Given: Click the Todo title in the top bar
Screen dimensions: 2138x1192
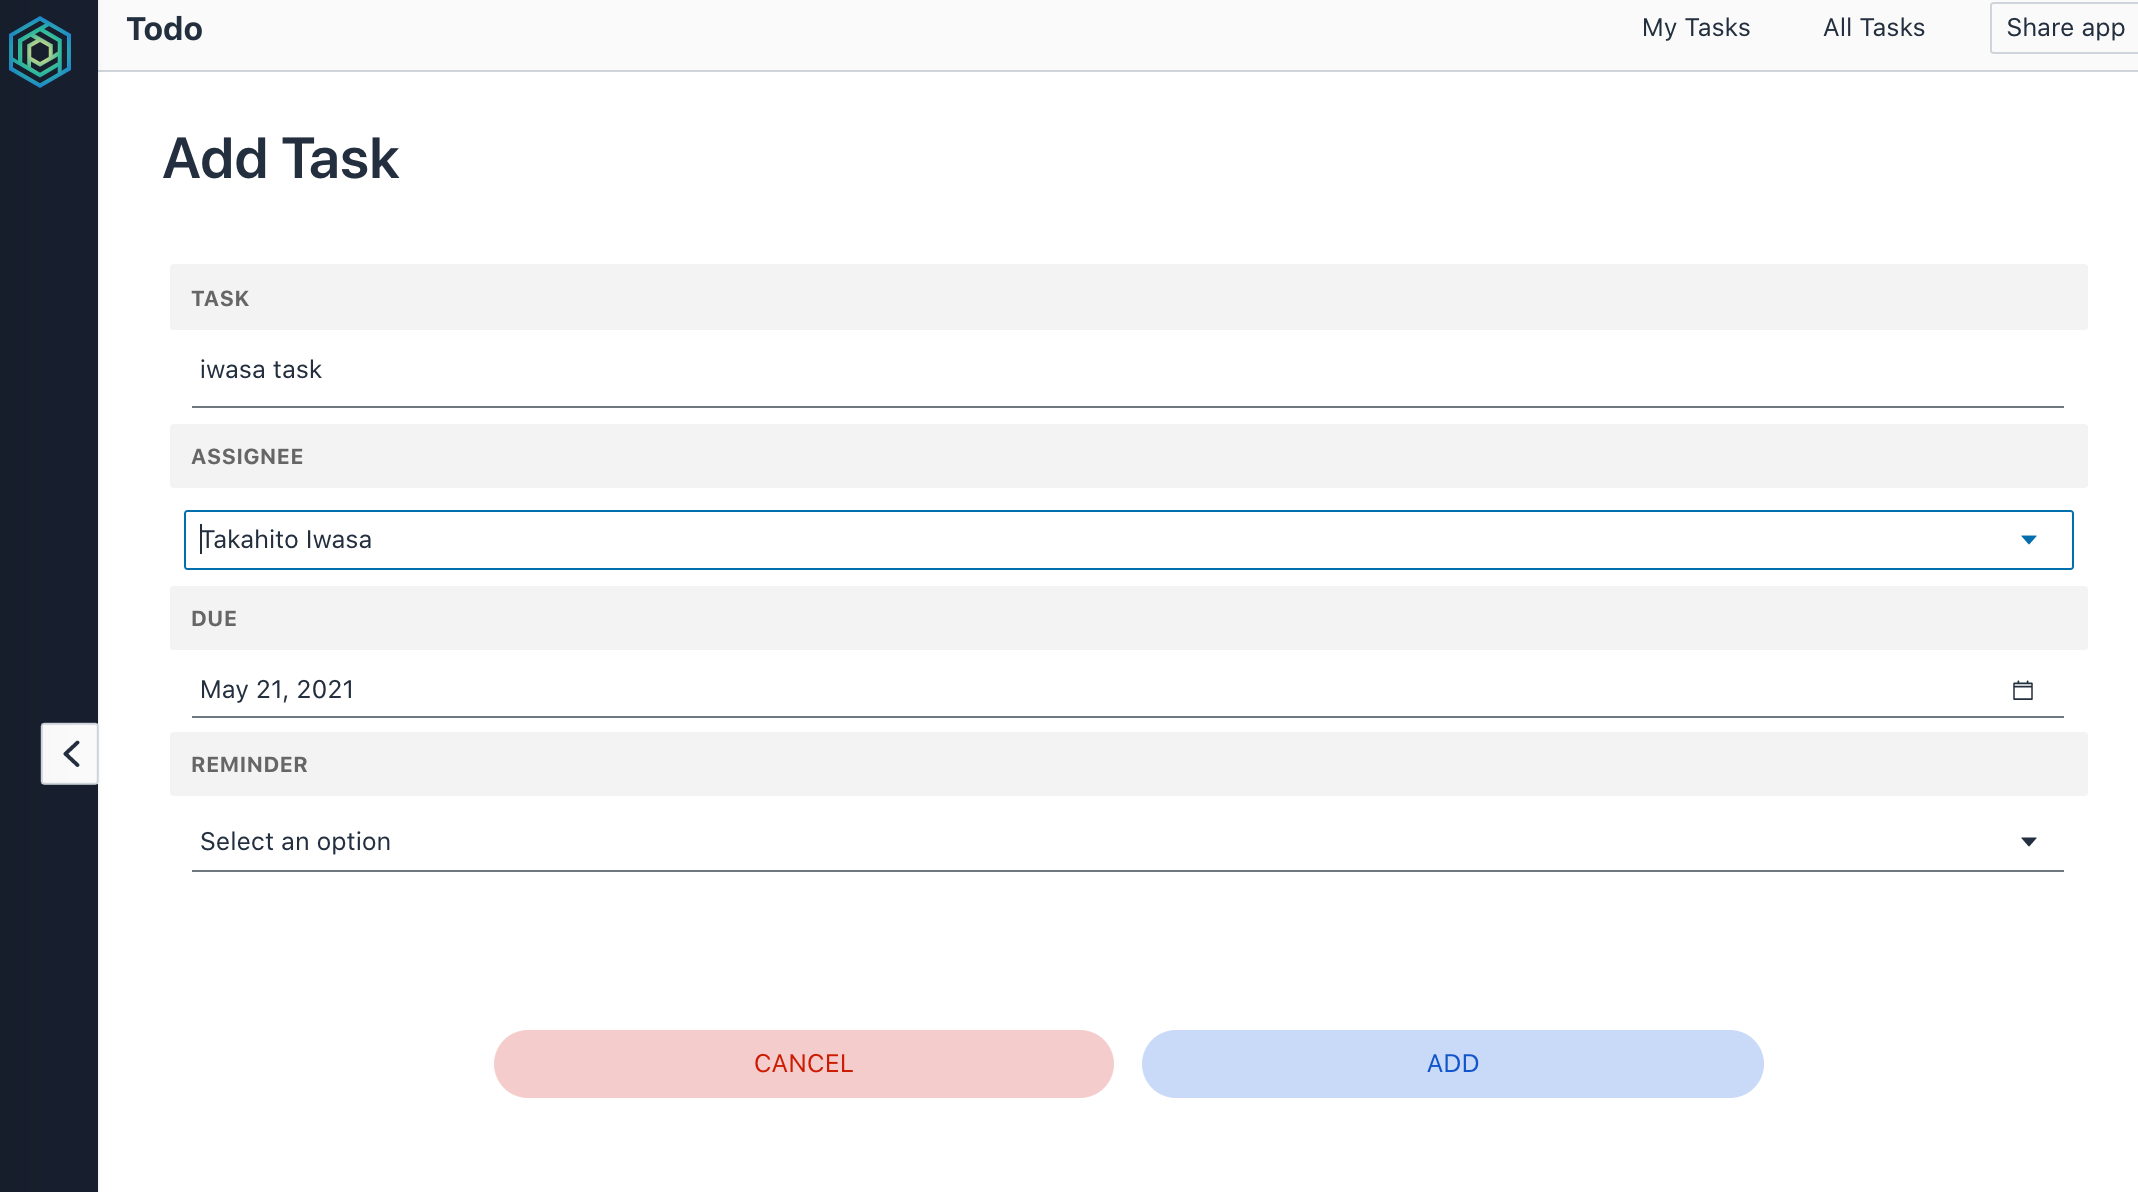Looking at the screenshot, I should point(165,28).
